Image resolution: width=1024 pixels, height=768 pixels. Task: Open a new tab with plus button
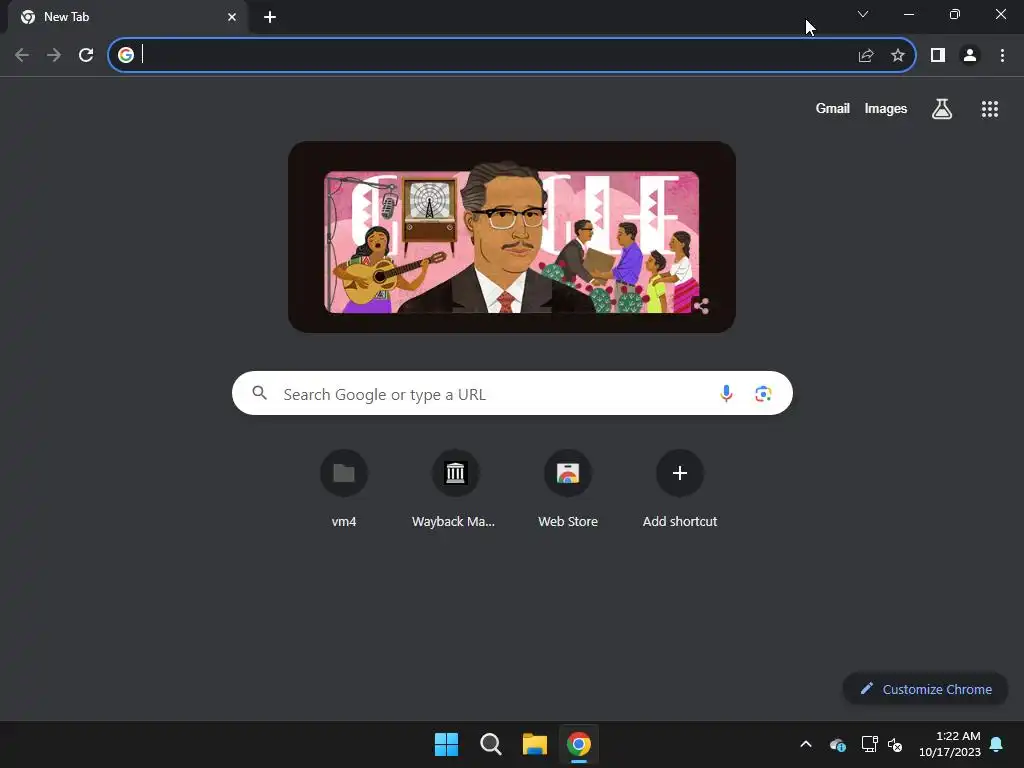270,17
